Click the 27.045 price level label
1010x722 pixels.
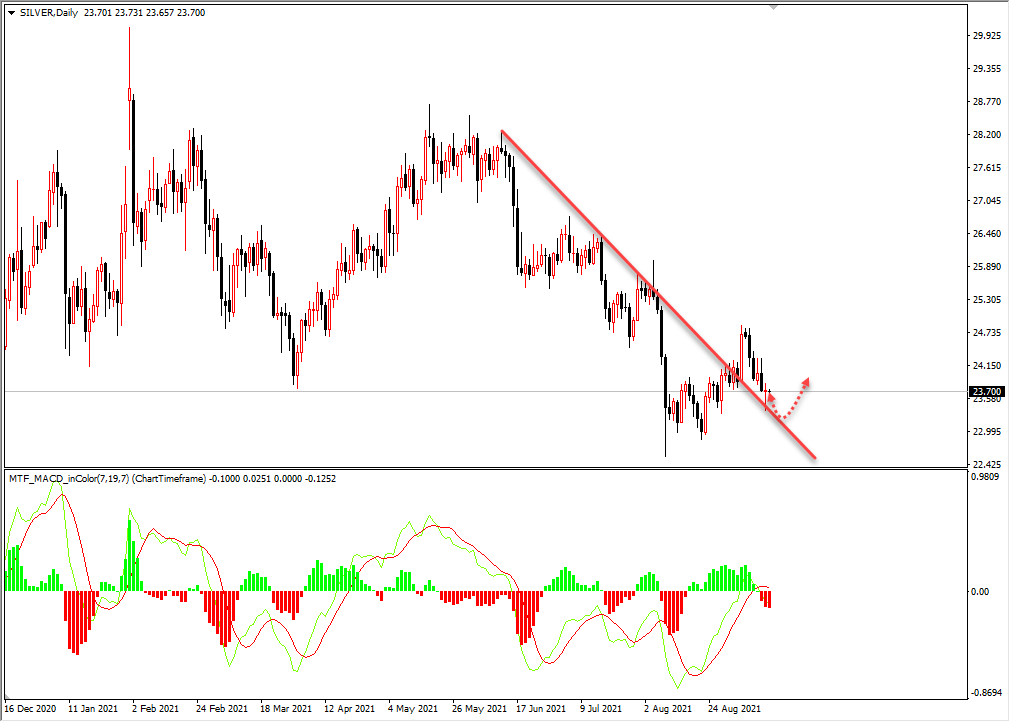click(x=987, y=201)
